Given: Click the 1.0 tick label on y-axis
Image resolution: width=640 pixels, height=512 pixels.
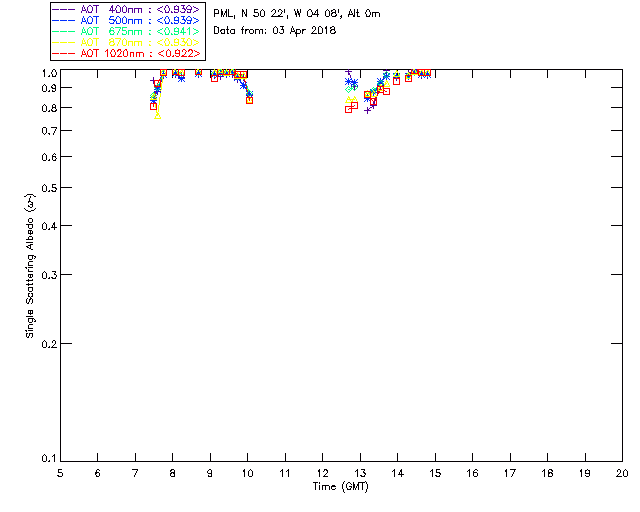Looking at the screenshot, I should 46,73.
